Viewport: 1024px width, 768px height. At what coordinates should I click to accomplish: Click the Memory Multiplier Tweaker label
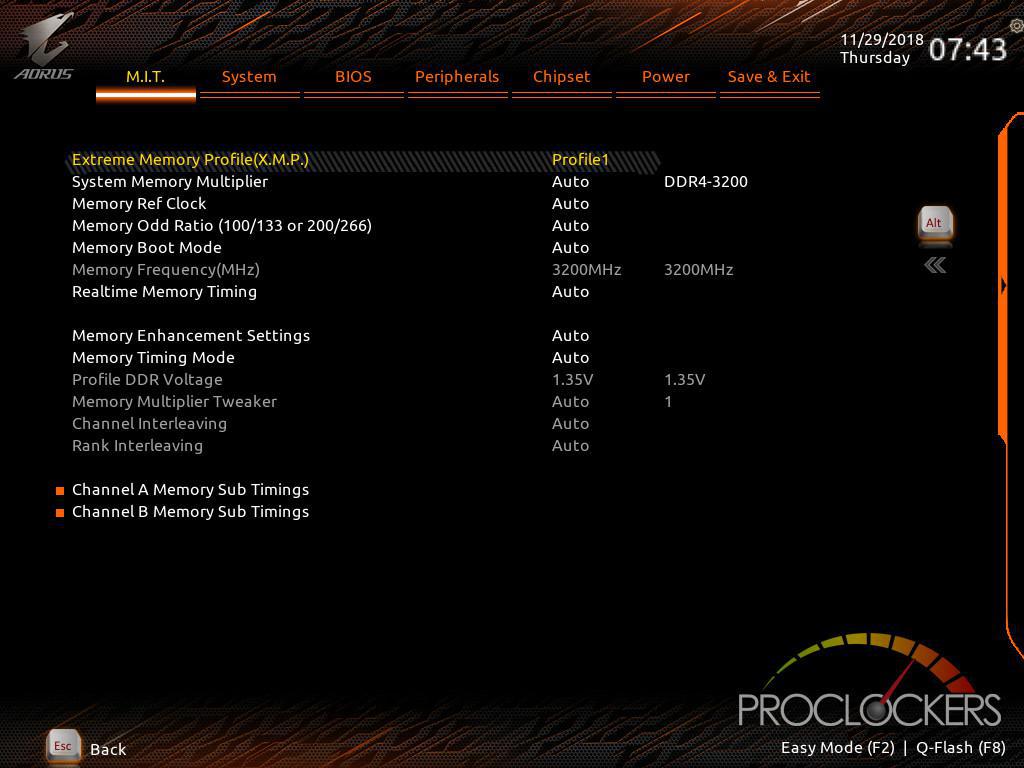[x=174, y=402]
